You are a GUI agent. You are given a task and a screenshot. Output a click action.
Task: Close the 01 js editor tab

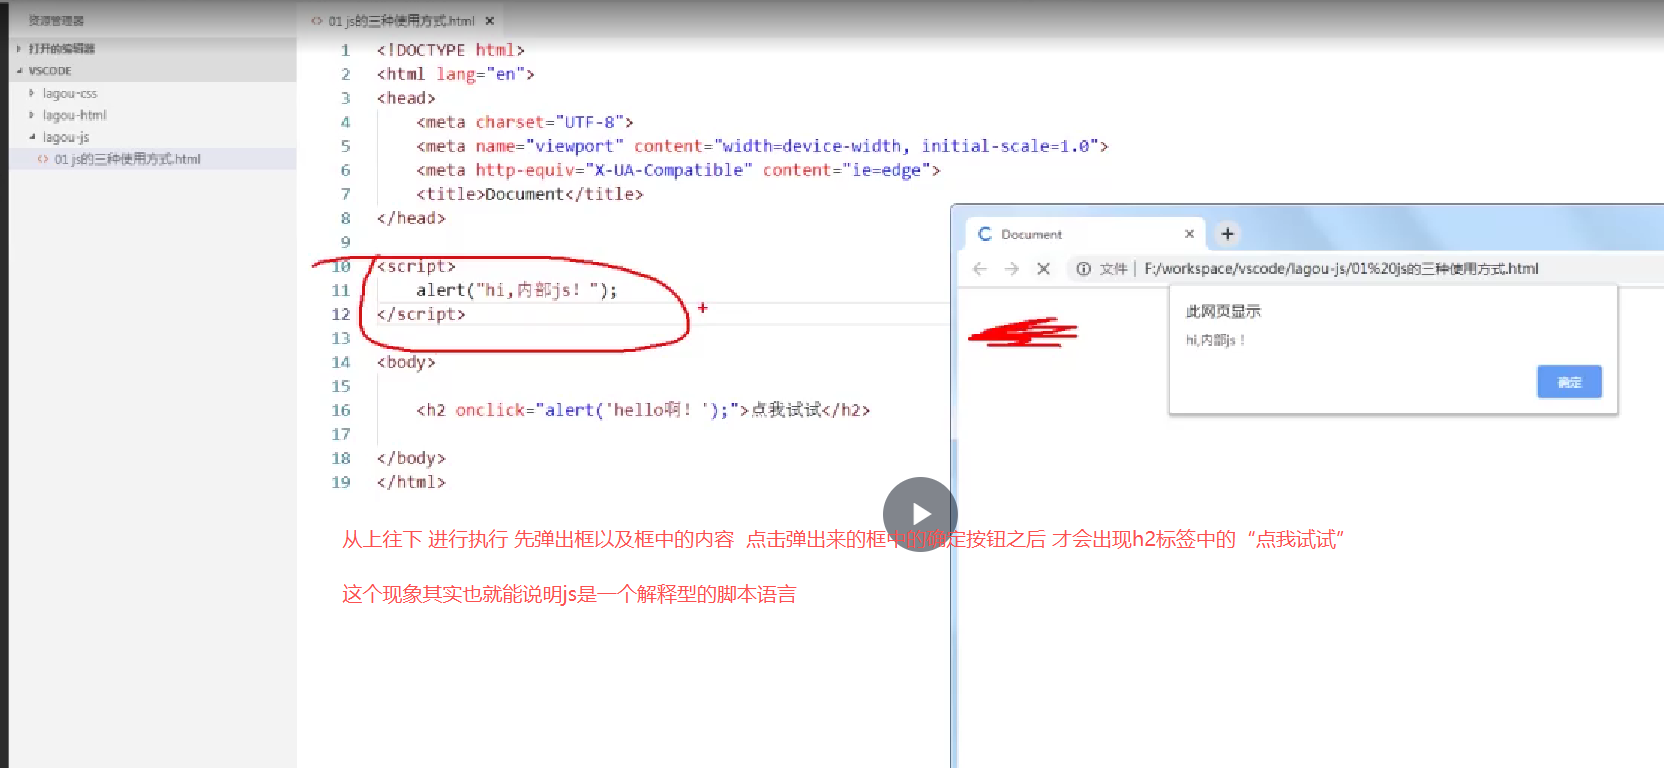point(489,20)
